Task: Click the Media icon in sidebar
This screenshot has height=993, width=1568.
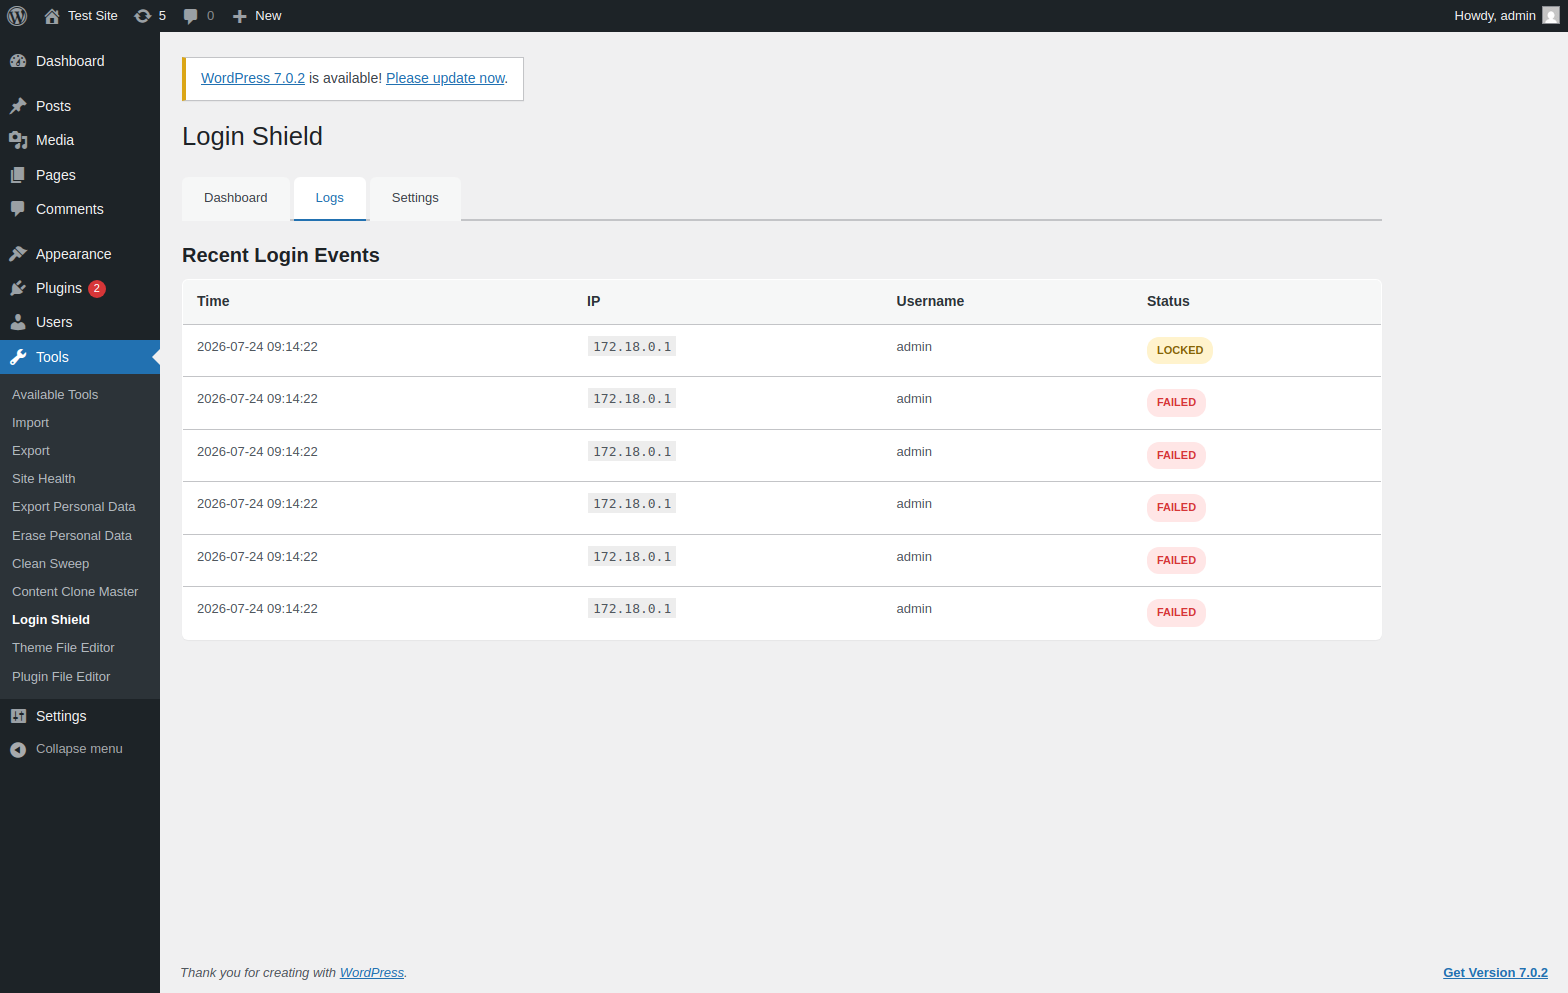Action: (x=18, y=140)
